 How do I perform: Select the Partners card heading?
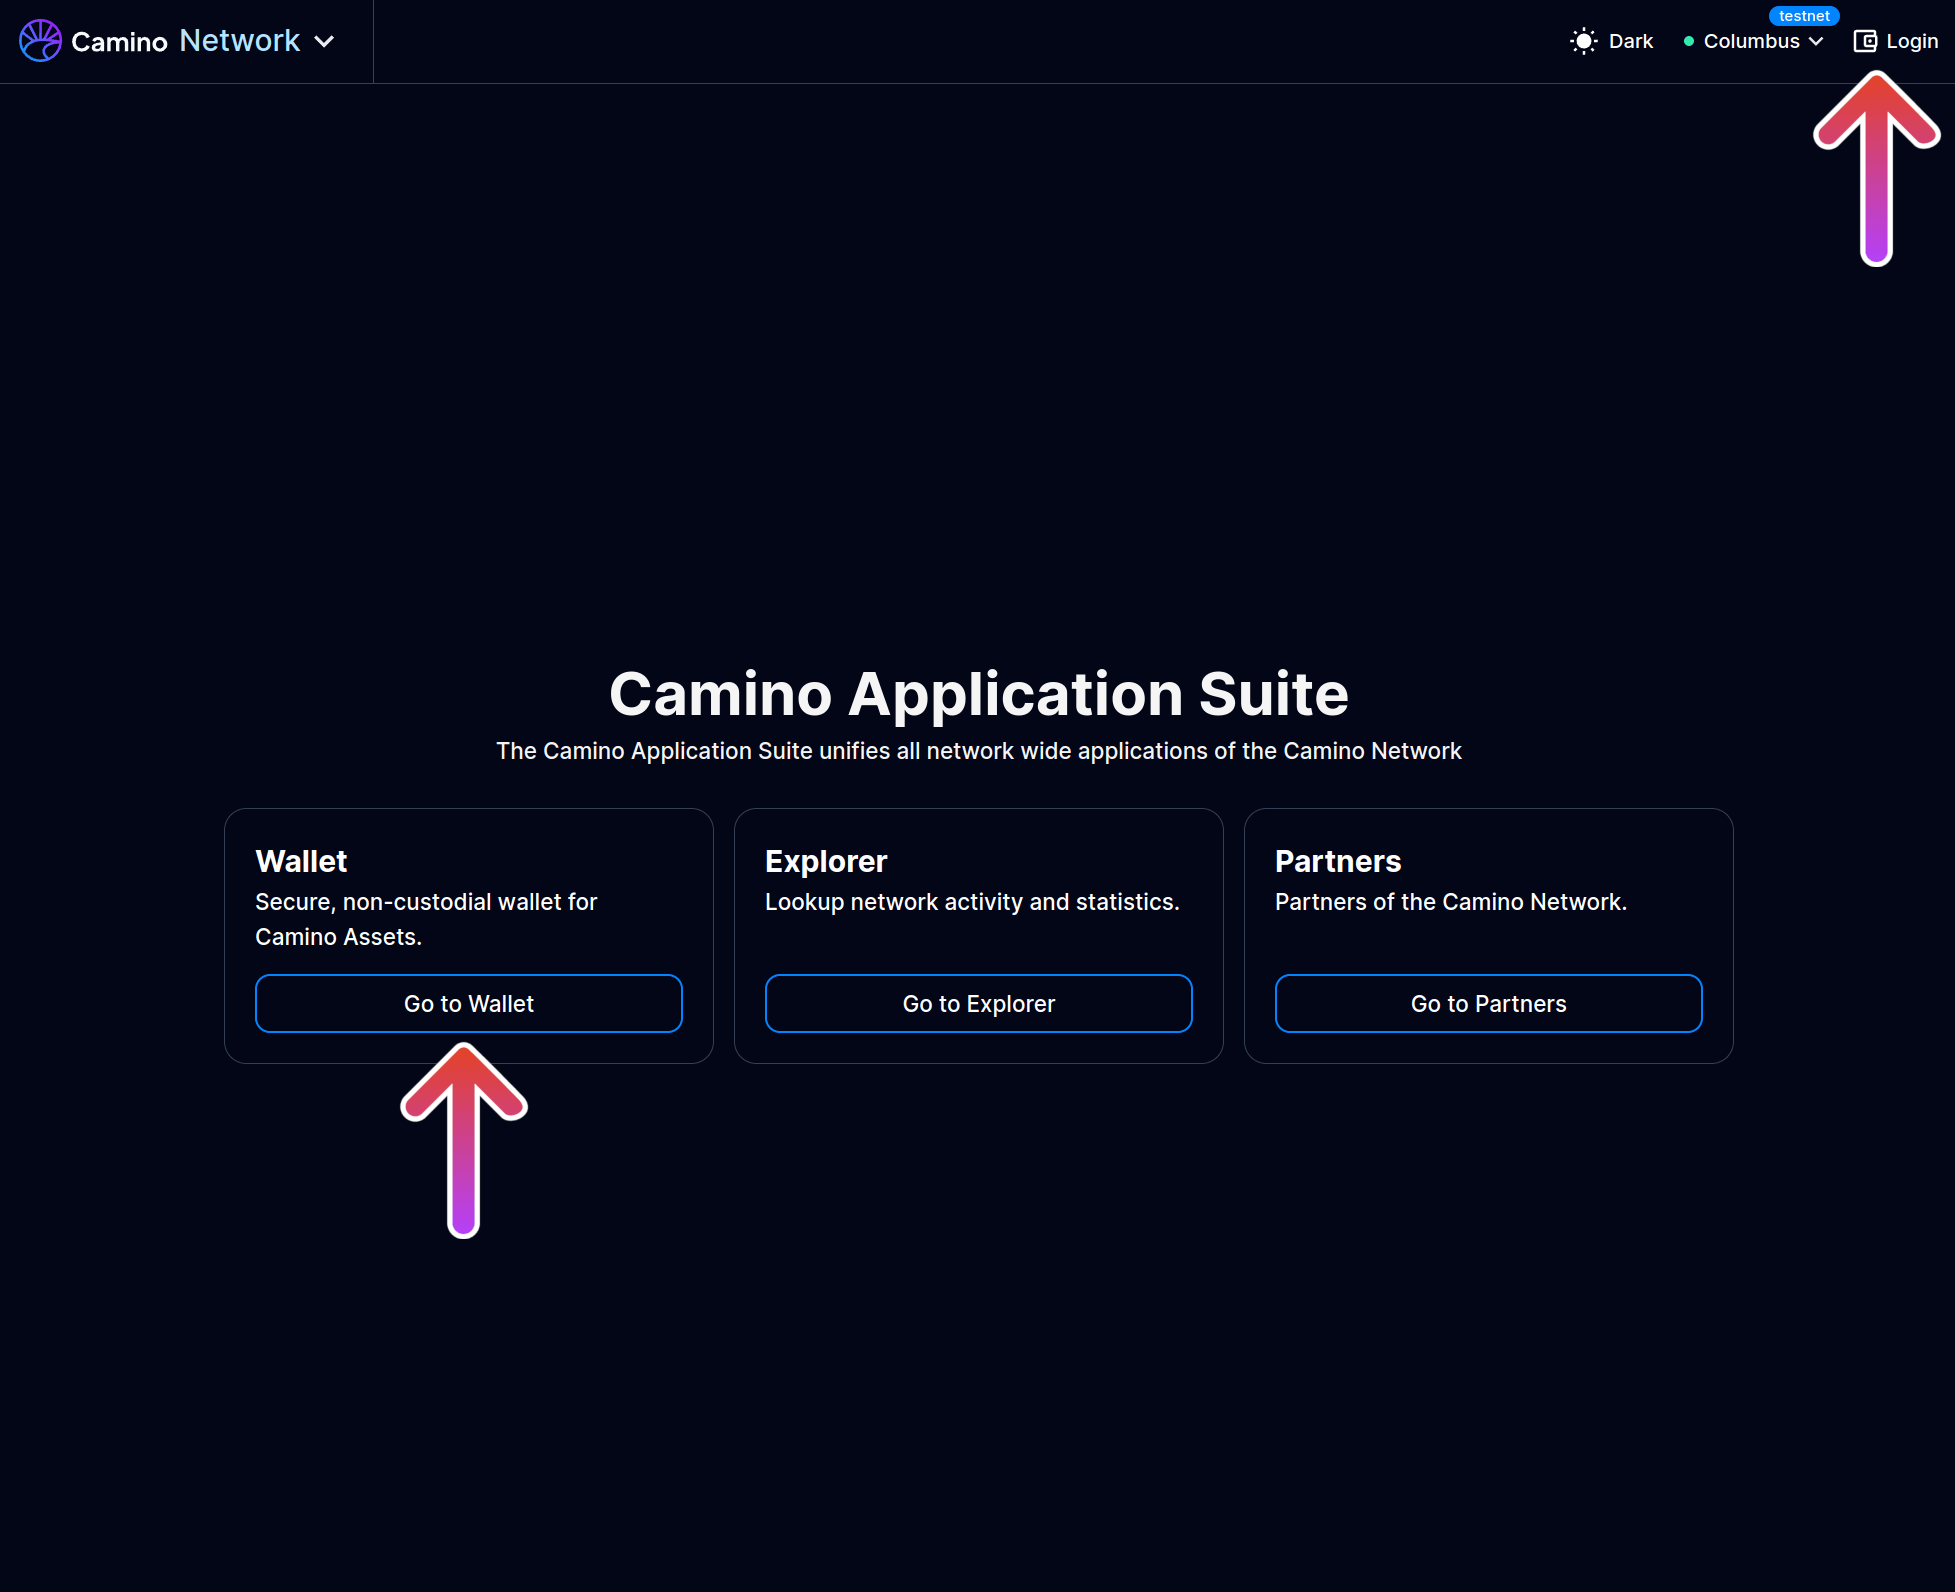(1338, 861)
